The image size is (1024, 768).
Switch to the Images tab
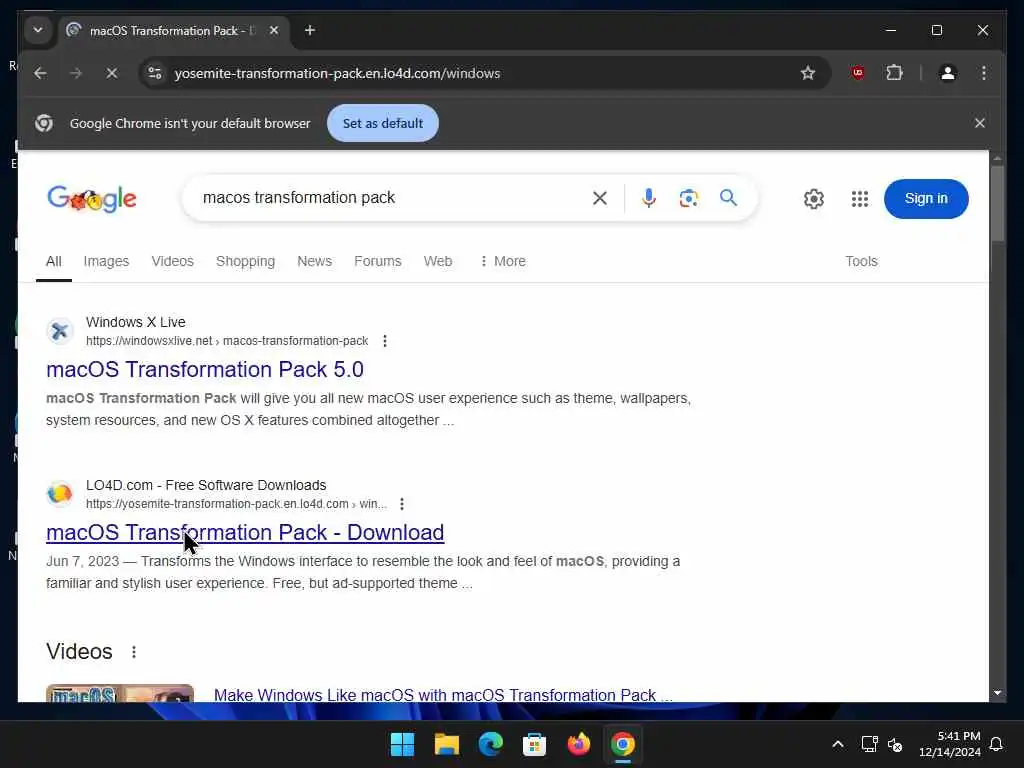(106, 261)
